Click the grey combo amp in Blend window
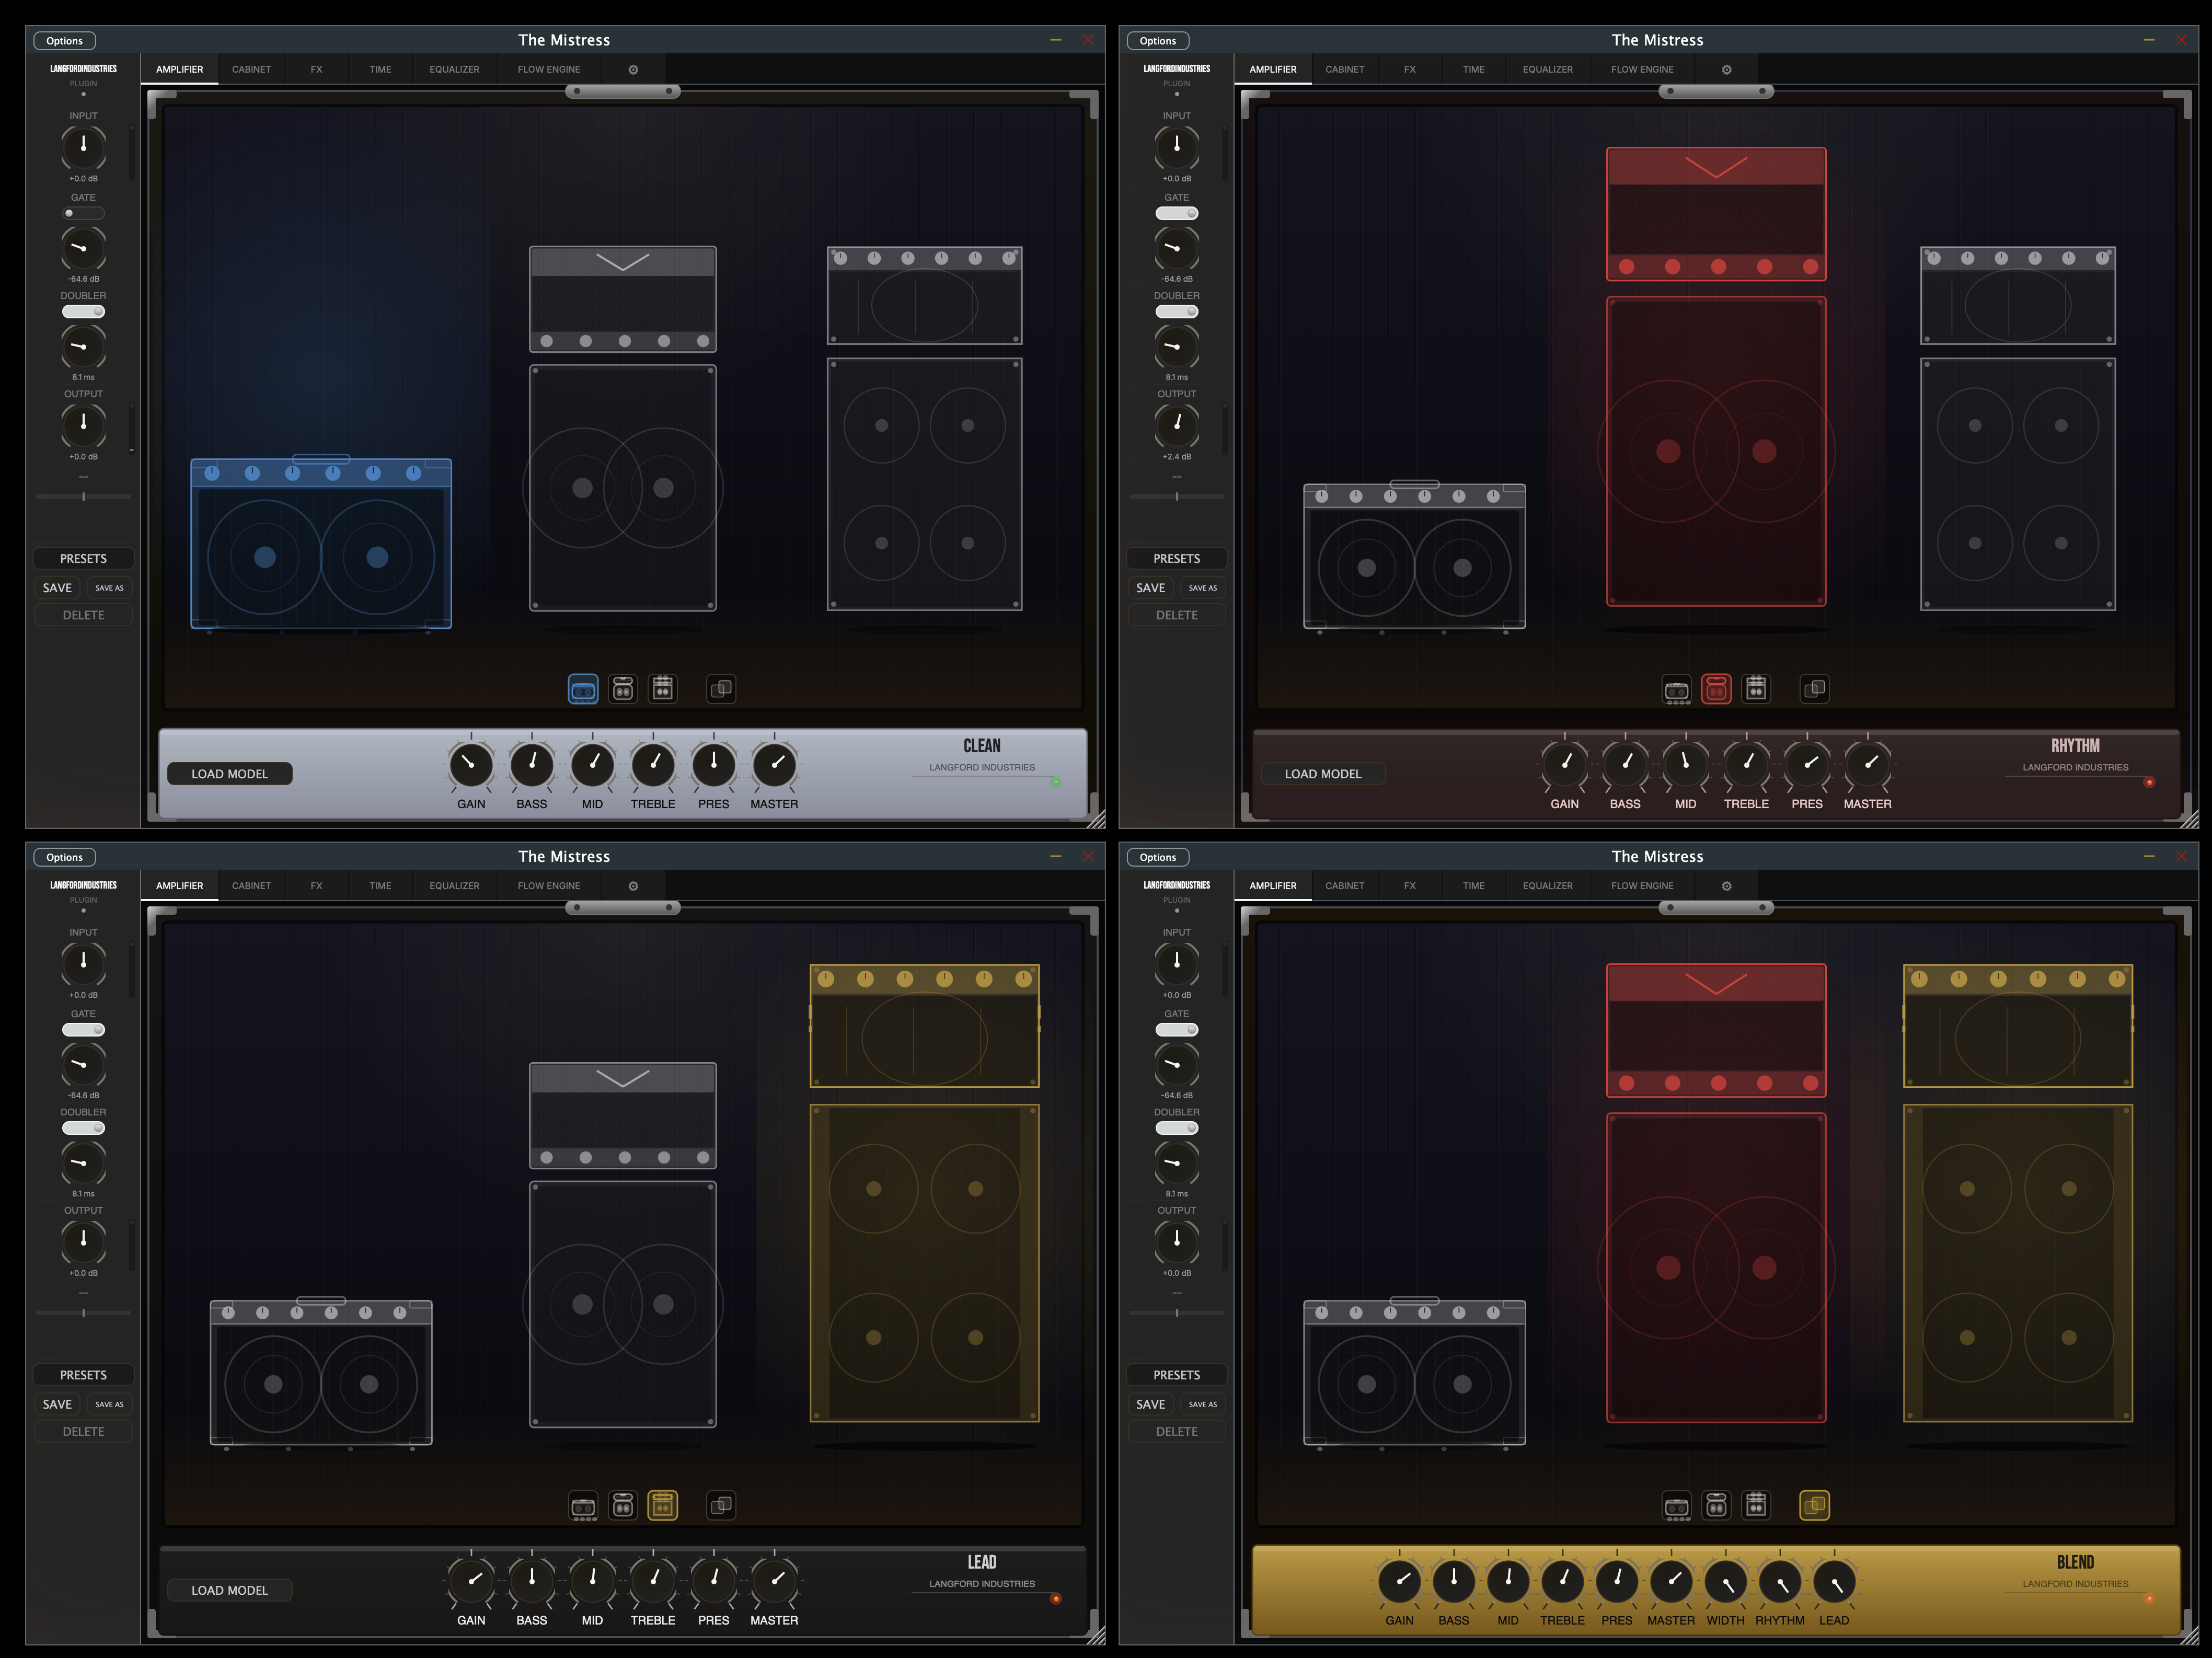 pyautogui.click(x=1414, y=1372)
